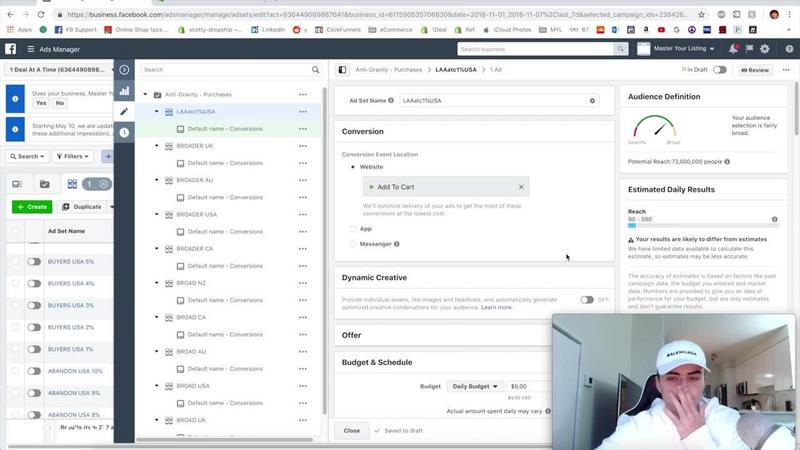Toggle the Dynamic Creative switch
The width and height of the screenshot is (800, 450).
coord(587,299)
